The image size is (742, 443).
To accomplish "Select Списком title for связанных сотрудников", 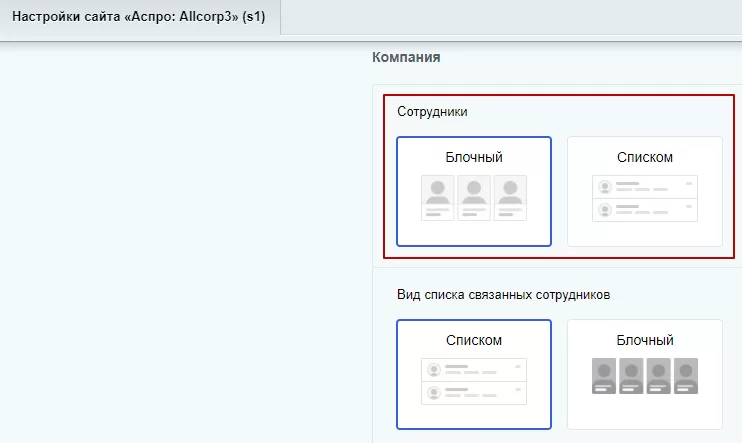I will pos(474,340).
